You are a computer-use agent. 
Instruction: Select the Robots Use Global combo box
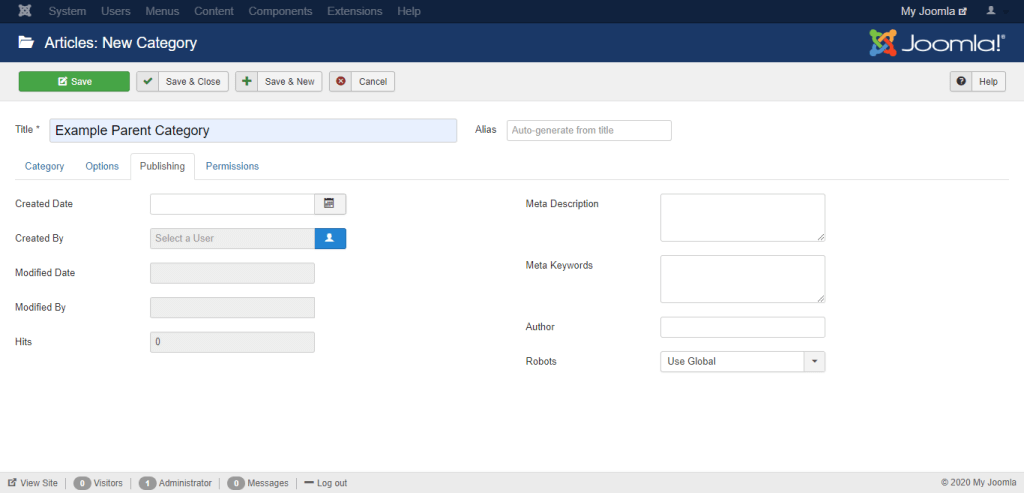[743, 361]
